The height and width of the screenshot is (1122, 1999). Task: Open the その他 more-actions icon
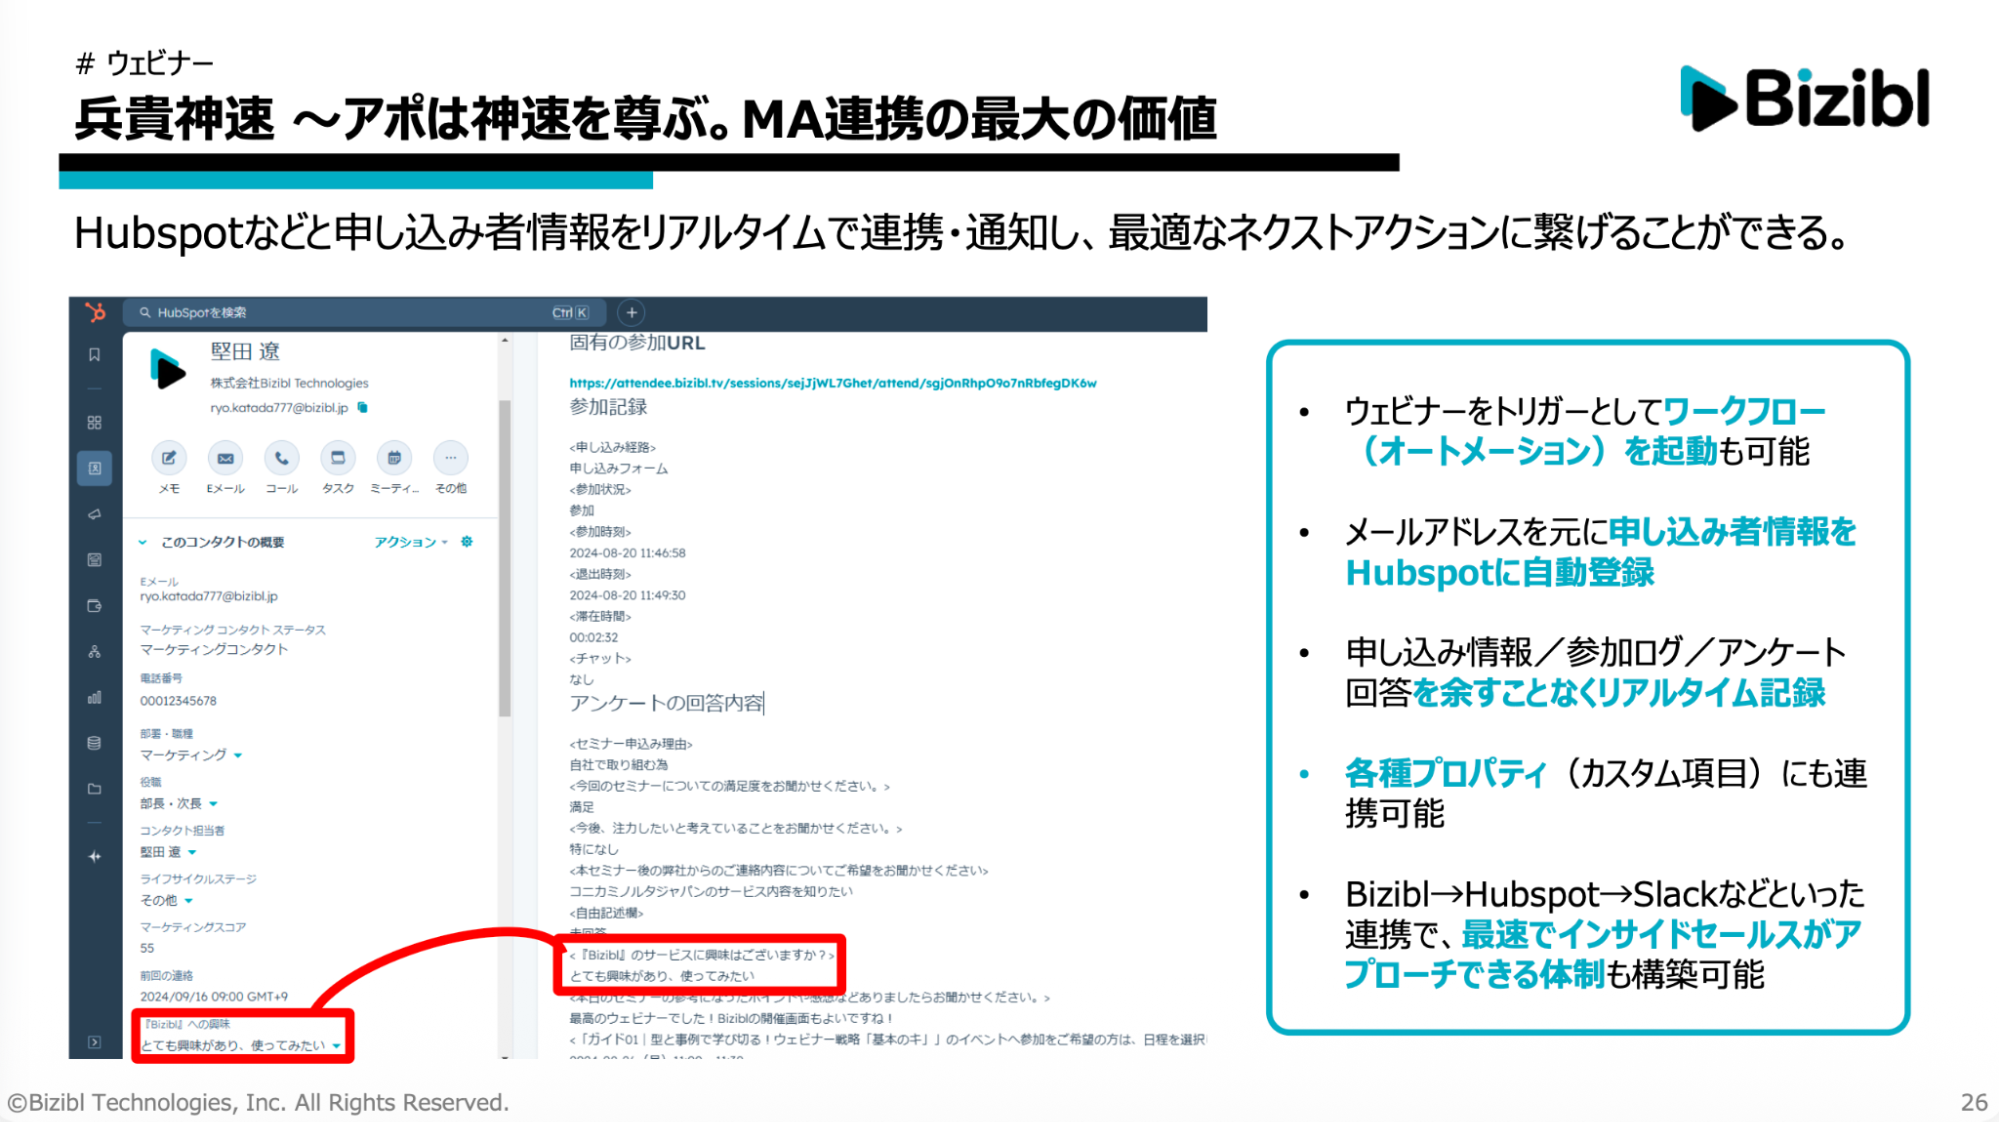click(x=450, y=458)
